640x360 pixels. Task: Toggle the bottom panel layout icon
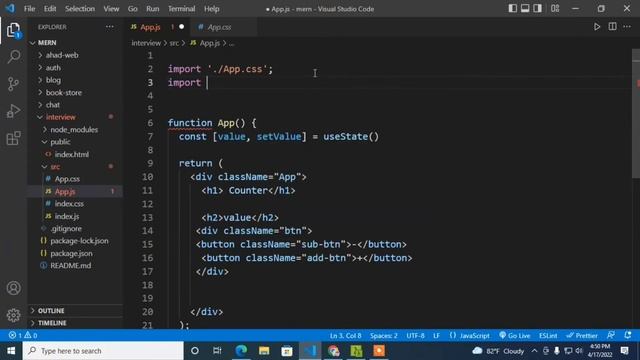tap(525, 9)
